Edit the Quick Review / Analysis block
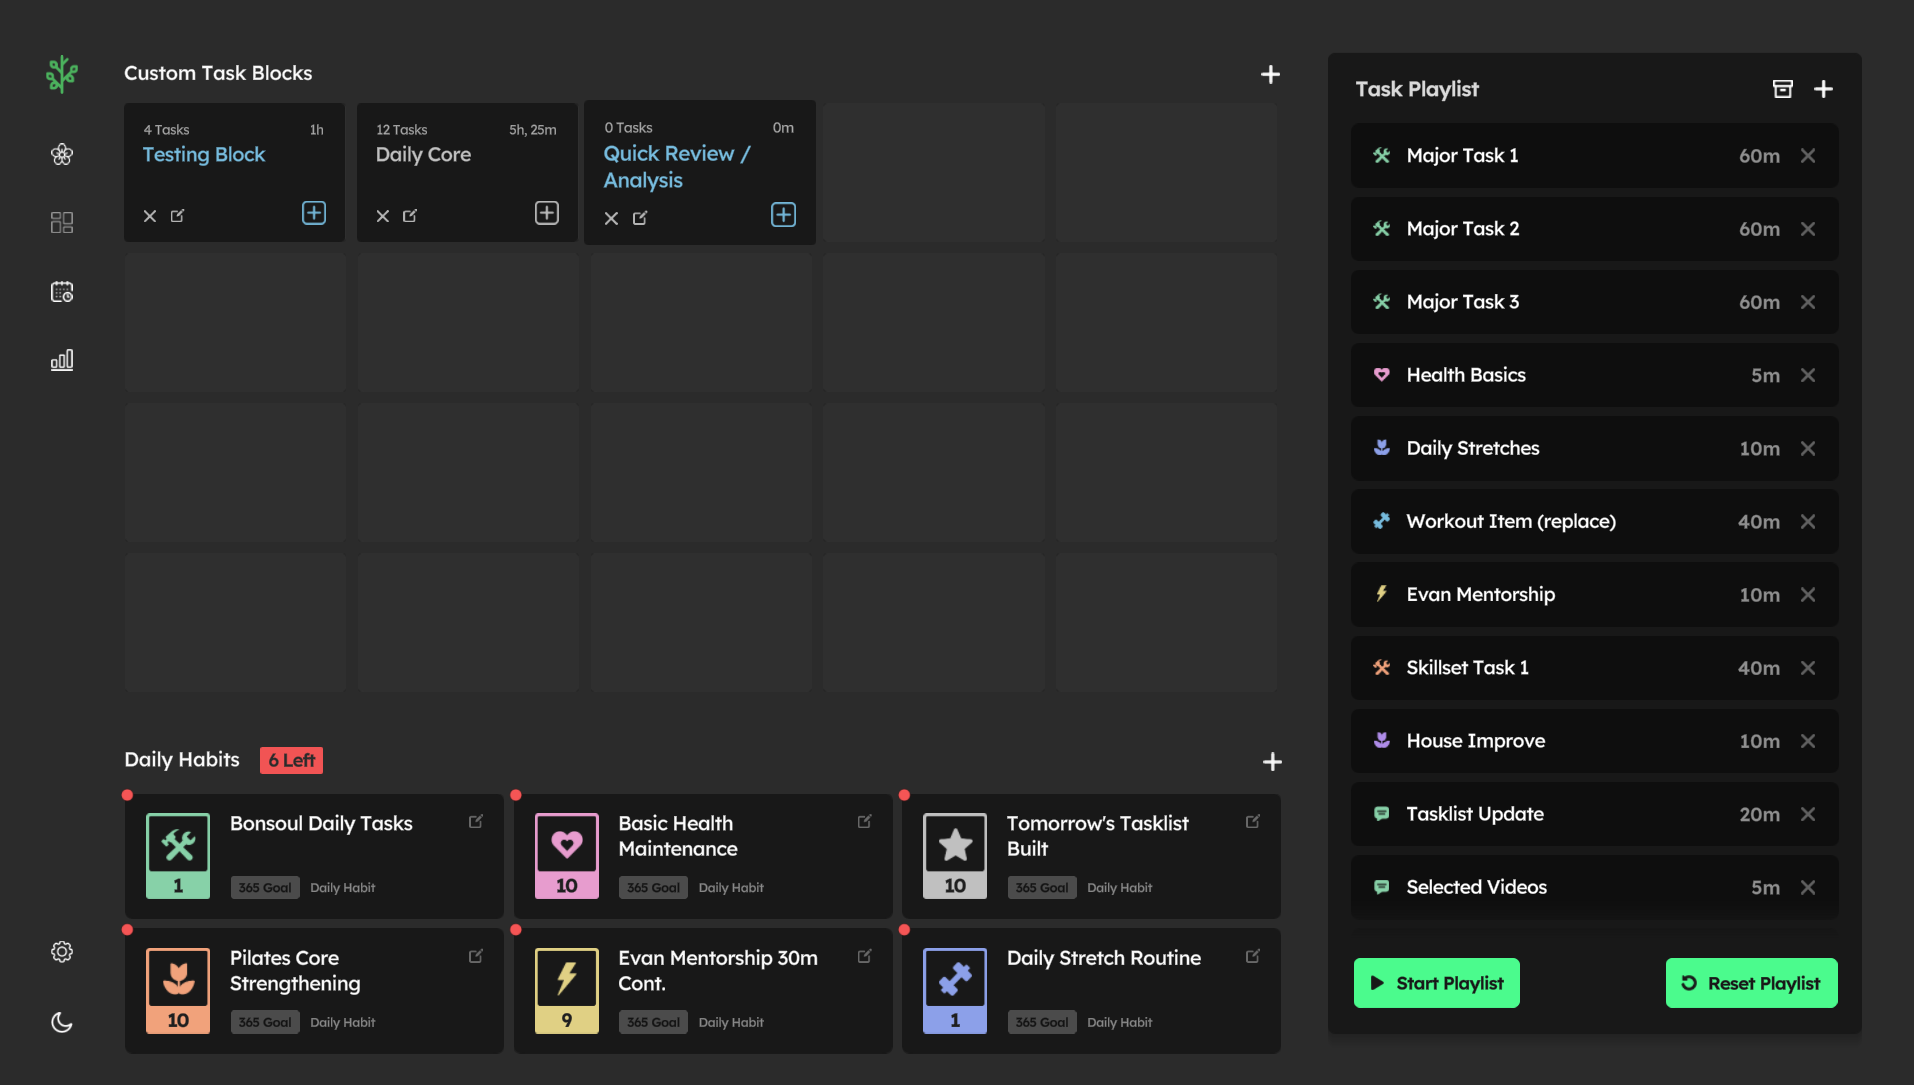The image size is (1914, 1085). click(x=640, y=217)
